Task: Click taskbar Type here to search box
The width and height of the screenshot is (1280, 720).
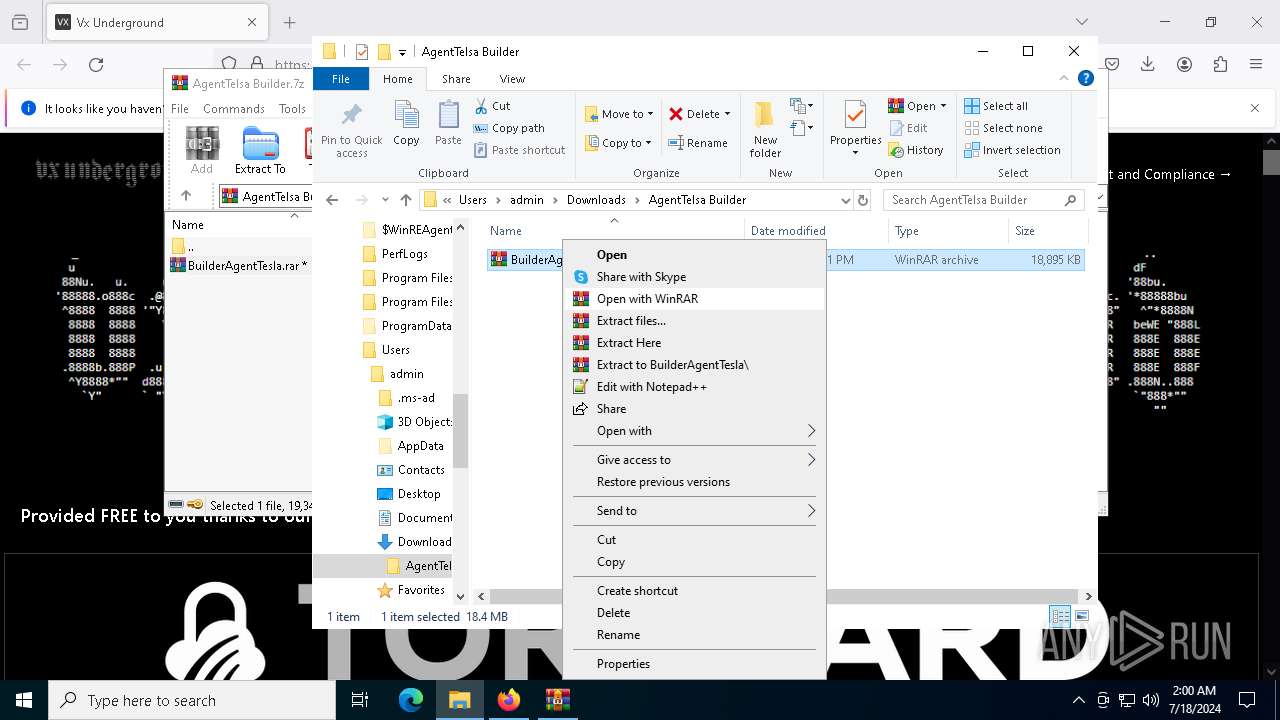Action: [192, 700]
